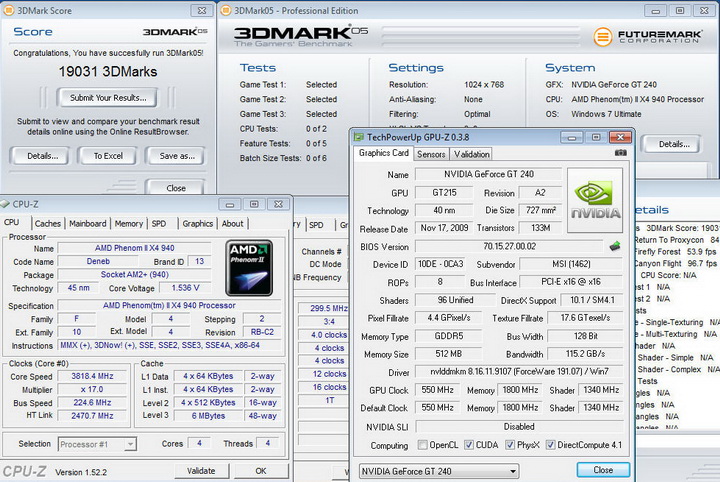The height and width of the screenshot is (482, 720).
Task: Click the OK button in CPU-Z
Action: coord(261,471)
